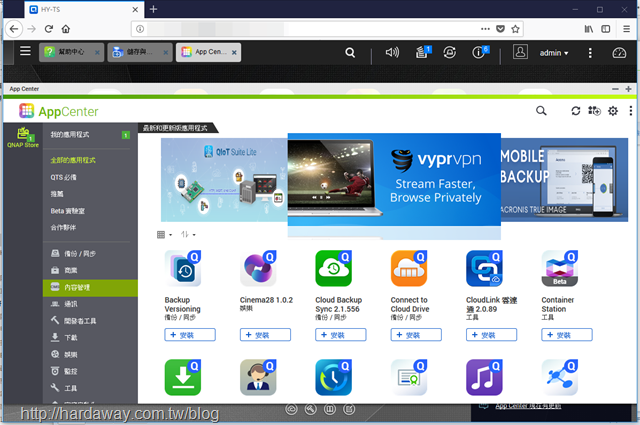Screen dimensions: 640x425
Task: Expand the admin user dropdown
Action: pos(554,53)
